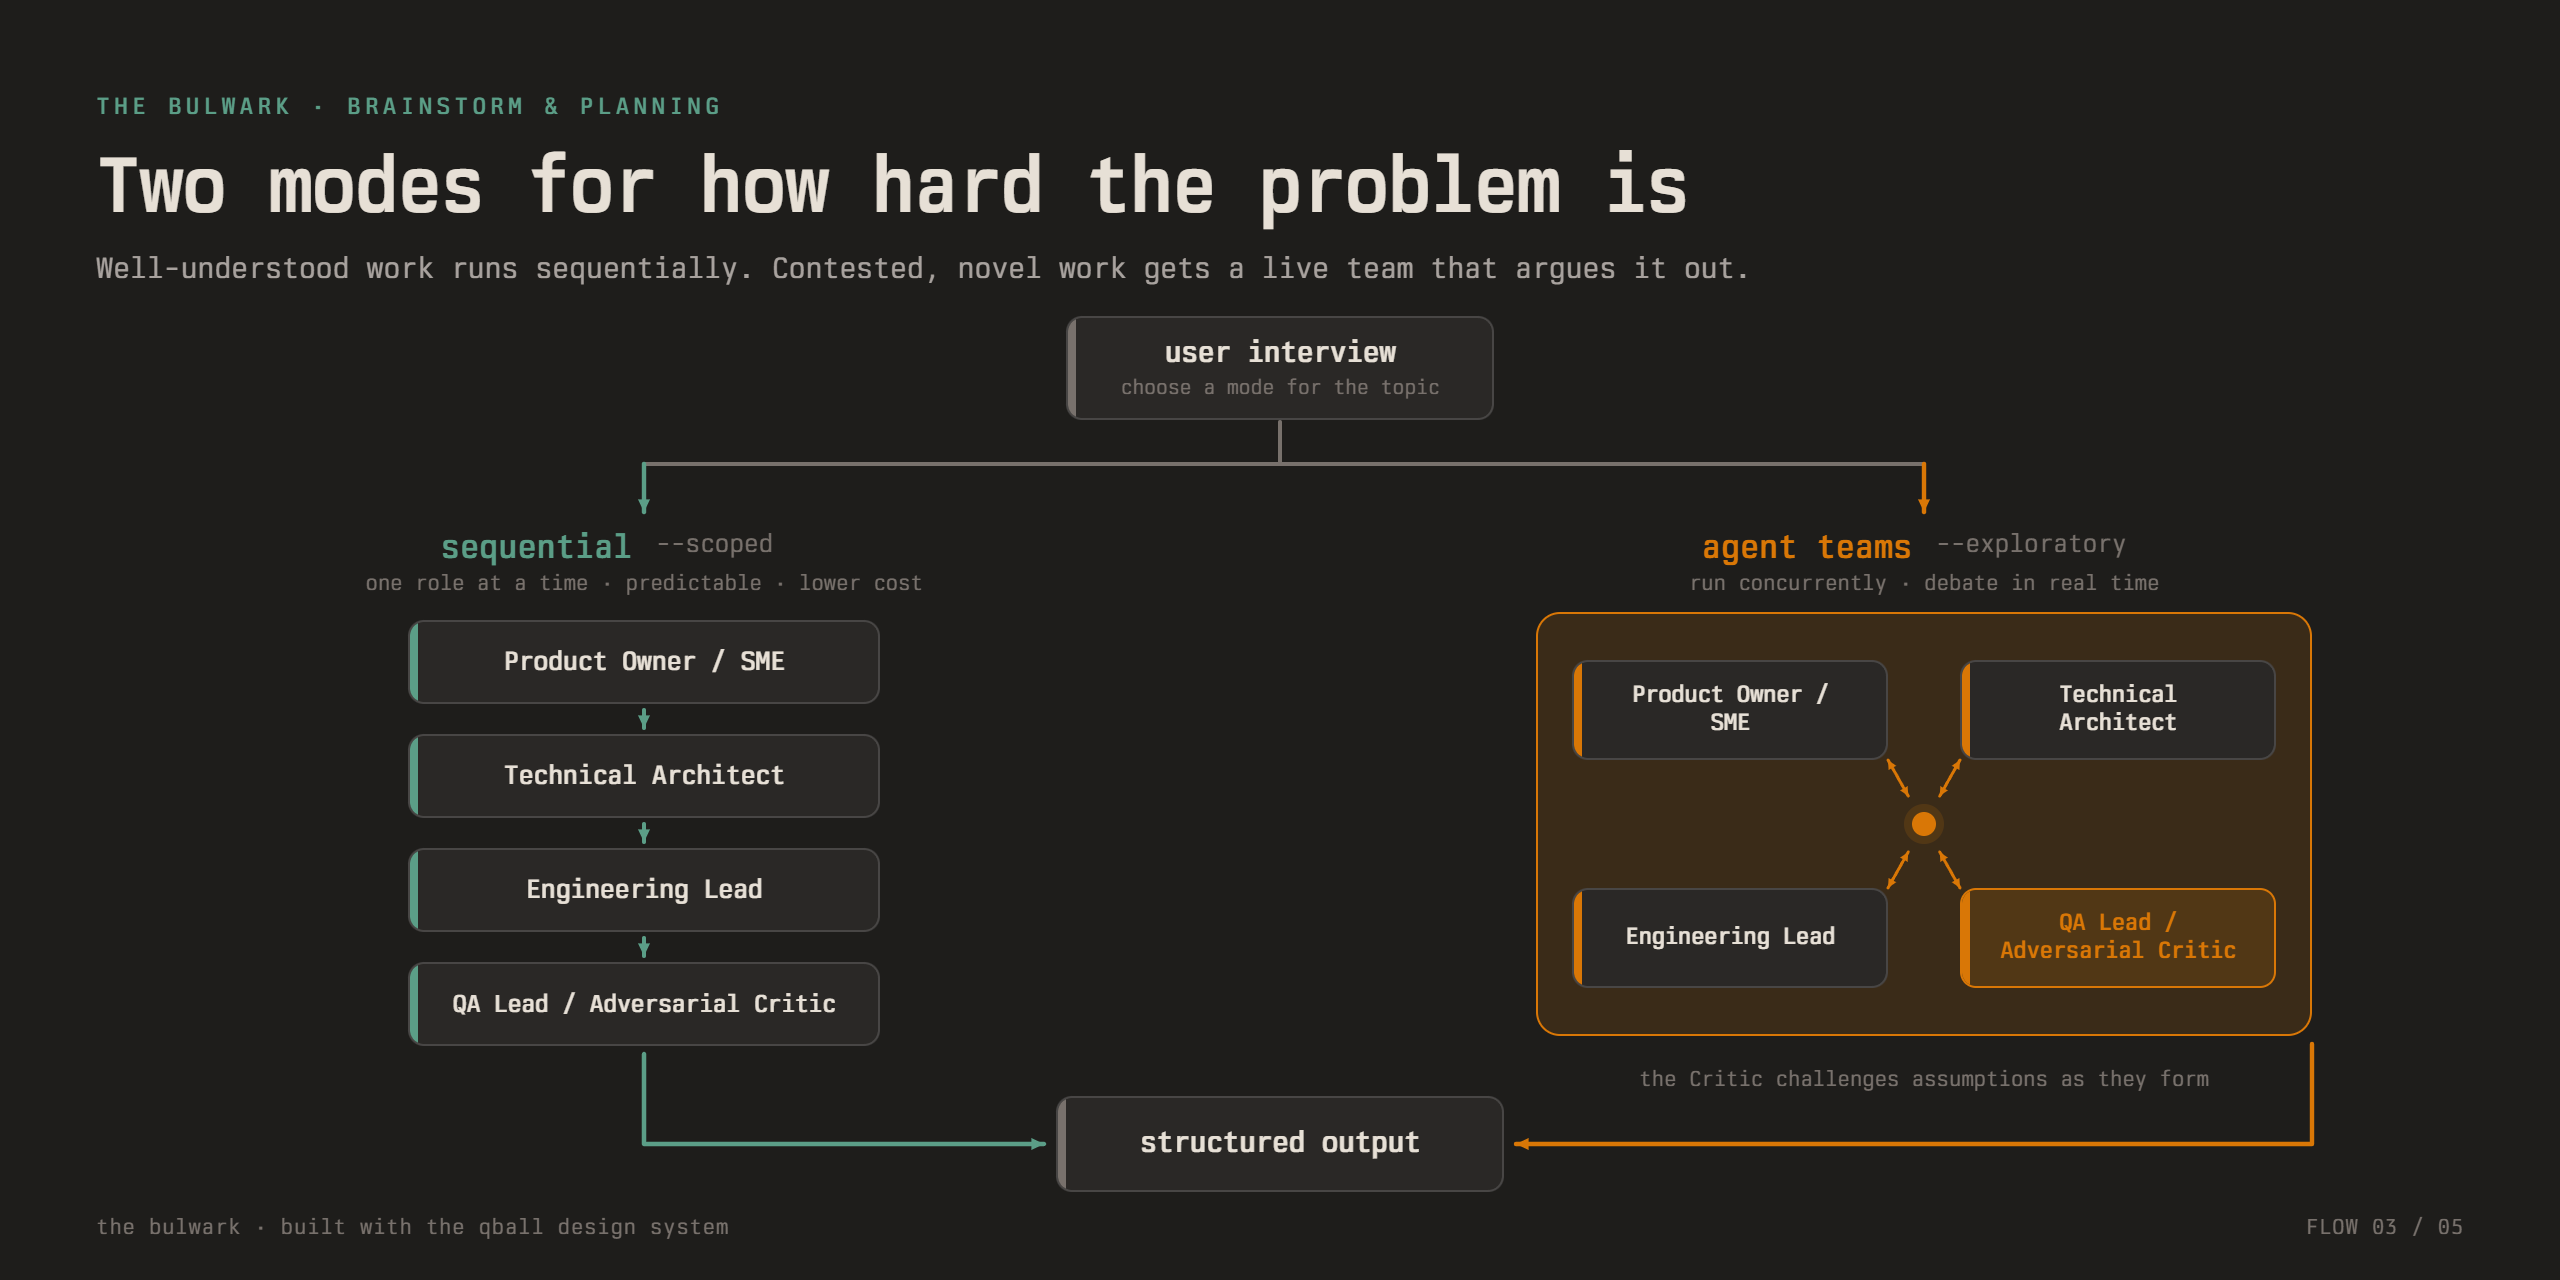Click 'the Critic challenges assumptions as they form'
Screen dimensions: 2560x1280
coord(1924,1079)
